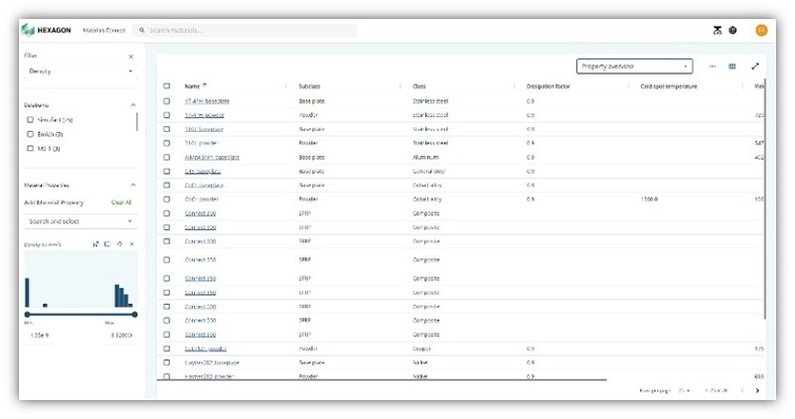The image size is (795, 419).
Task: Select checkbox for 316L powder row
Action: [167, 143]
